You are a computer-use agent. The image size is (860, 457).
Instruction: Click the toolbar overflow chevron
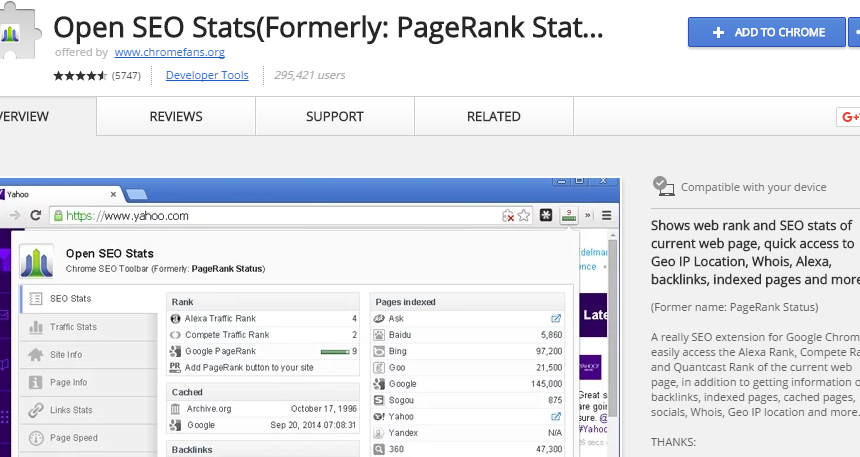pyautogui.click(x=588, y=215)
